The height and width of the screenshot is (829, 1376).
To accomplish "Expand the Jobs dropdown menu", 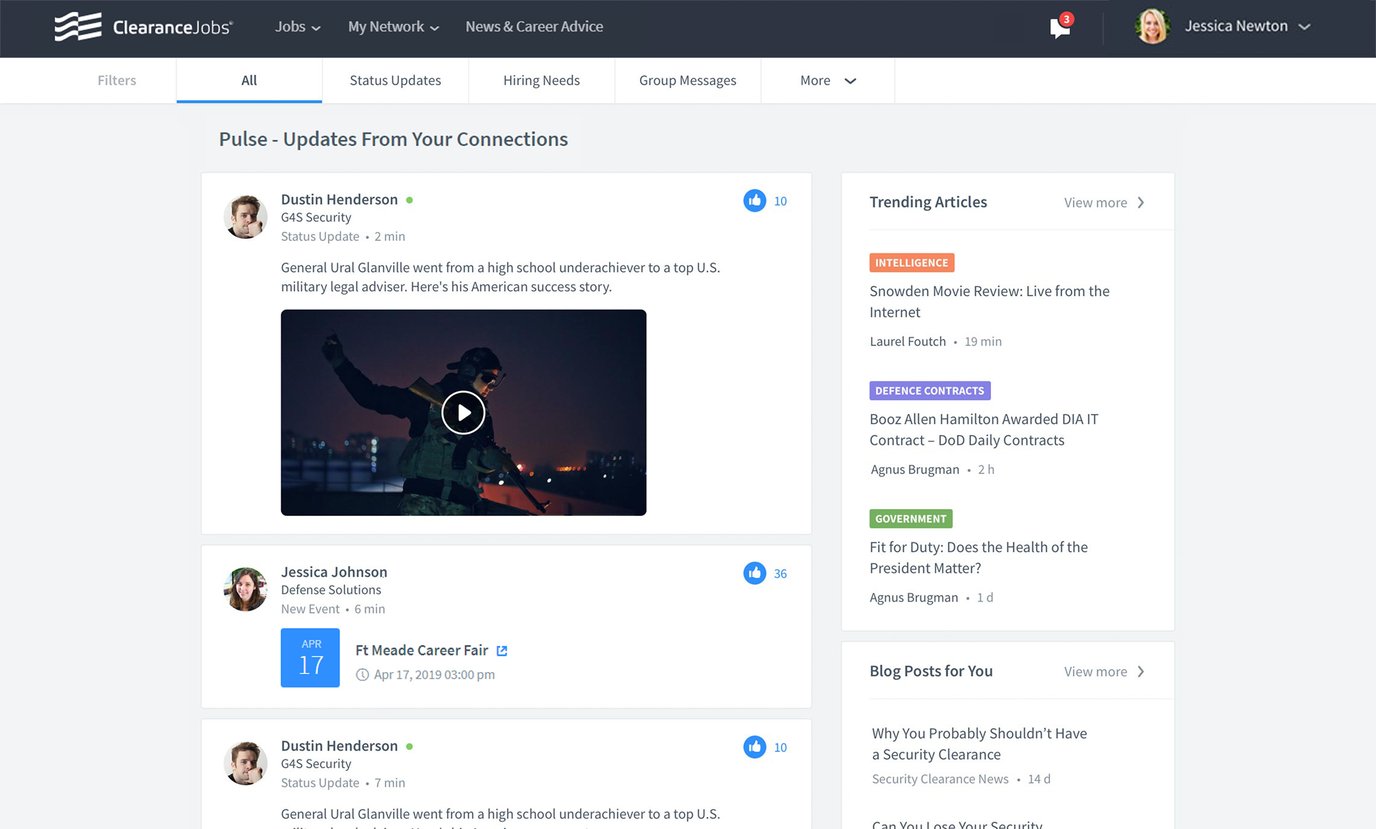I will [x=297, y=27].
